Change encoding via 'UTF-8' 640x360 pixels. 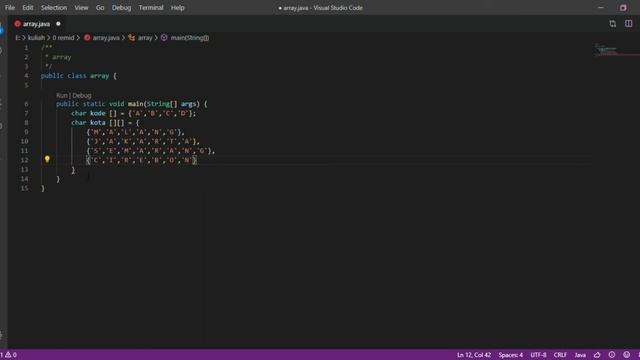(x=538, y=355)
